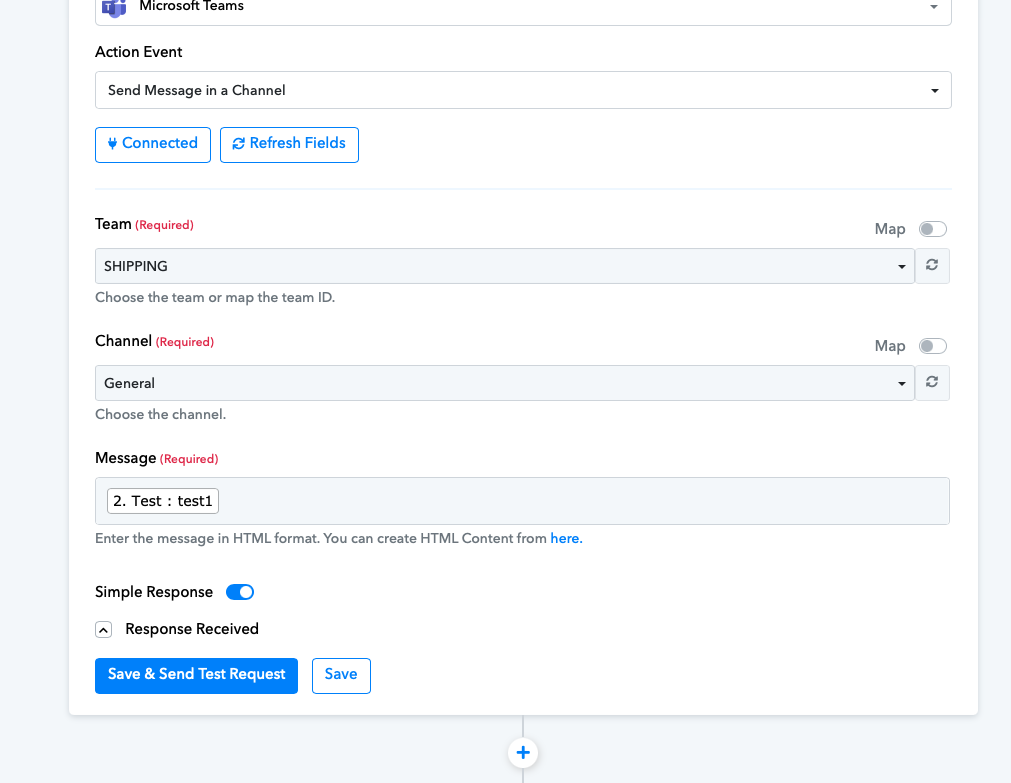Viewport: 1011px width, 783px height.
Task: Enable the Map toggle for Channel
Action: tap(933, 346)
